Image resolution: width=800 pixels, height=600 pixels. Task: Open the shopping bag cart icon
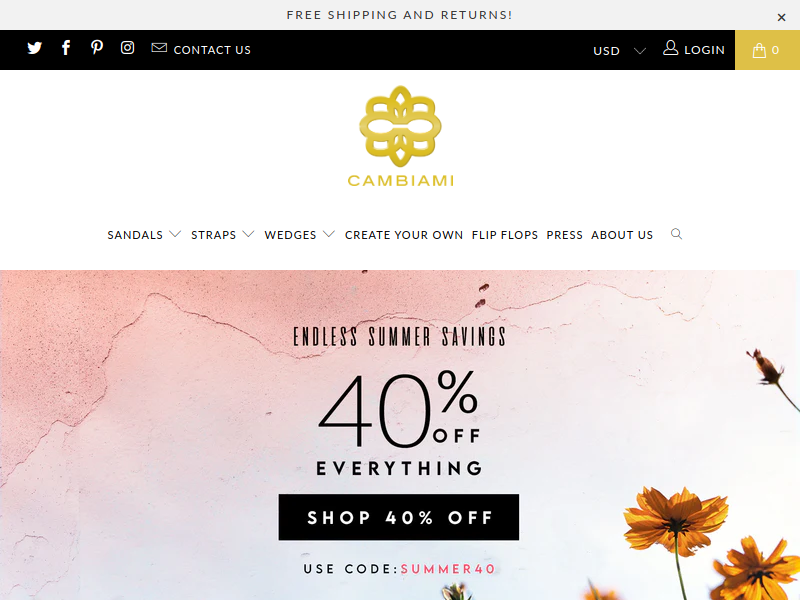coord(759,50)
